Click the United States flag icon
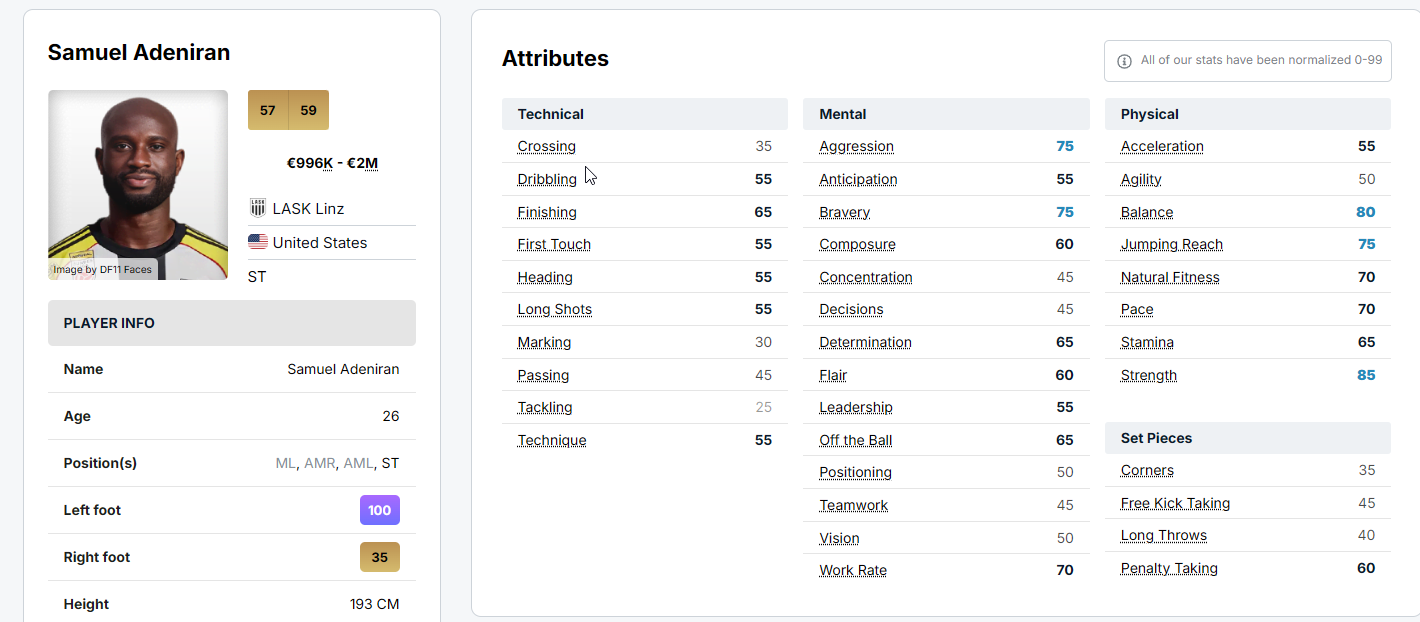This screenshot has height=622, width=1420. (257, 242)
